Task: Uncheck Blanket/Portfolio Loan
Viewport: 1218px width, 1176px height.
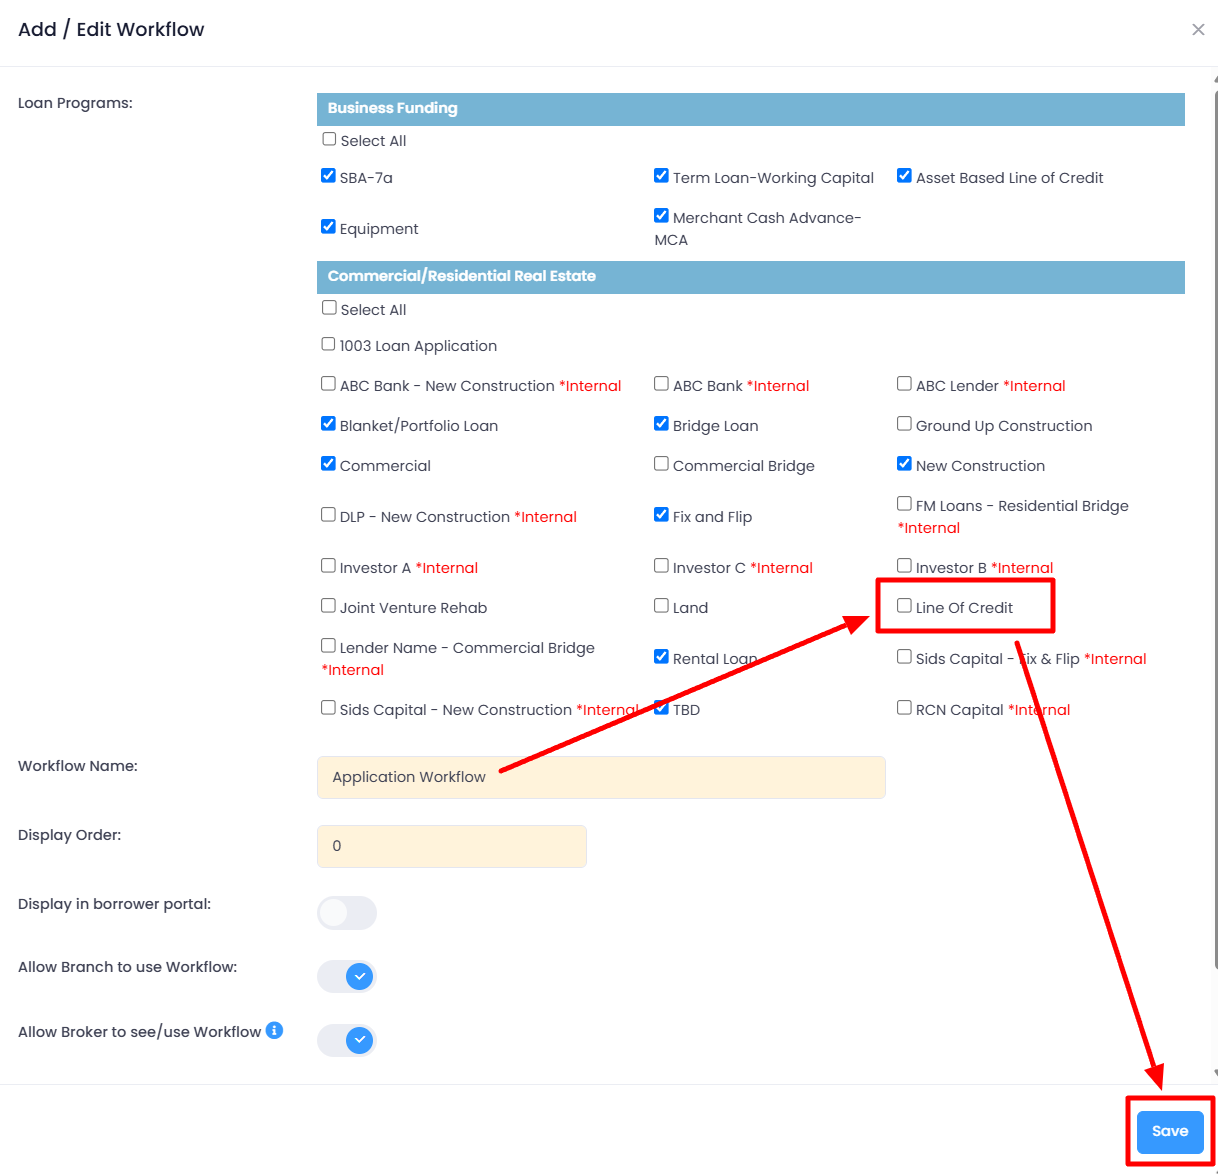Action: 328,423
